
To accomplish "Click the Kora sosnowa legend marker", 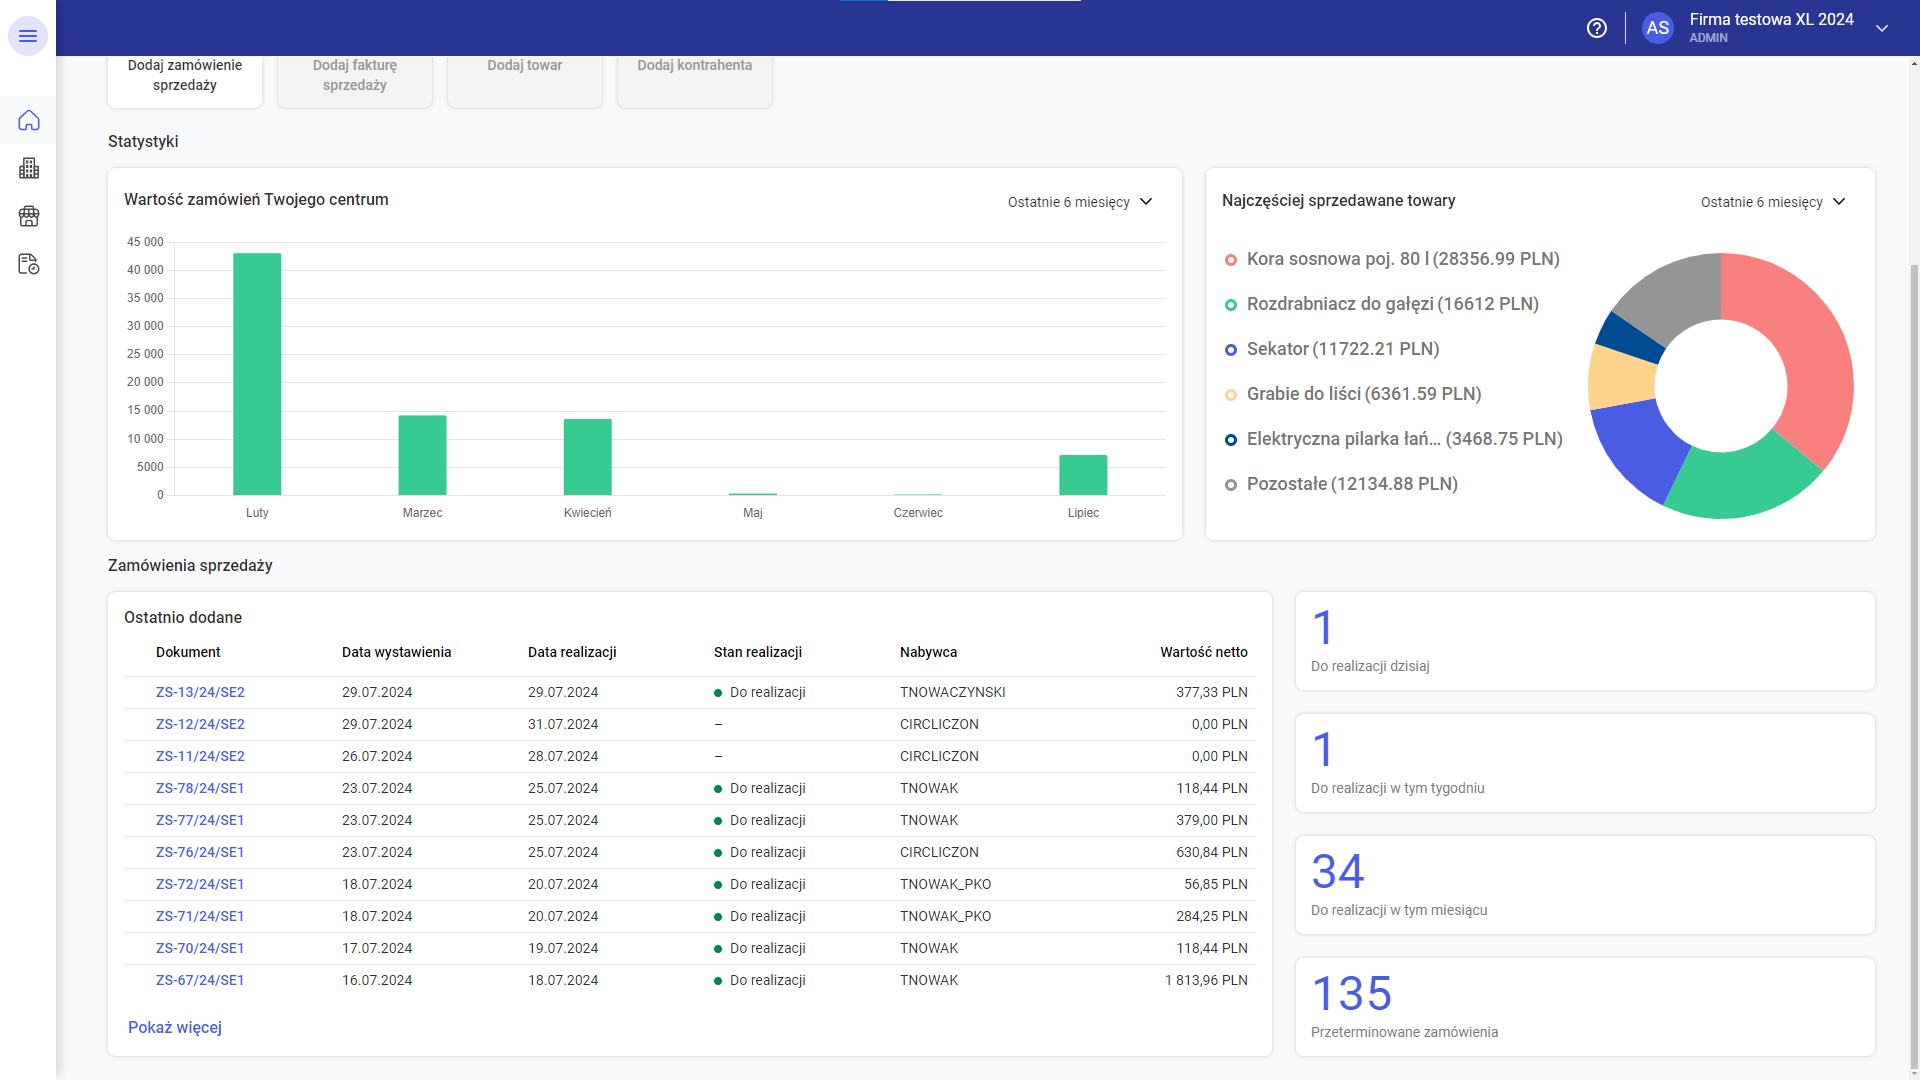I will tap(1231, 260).
